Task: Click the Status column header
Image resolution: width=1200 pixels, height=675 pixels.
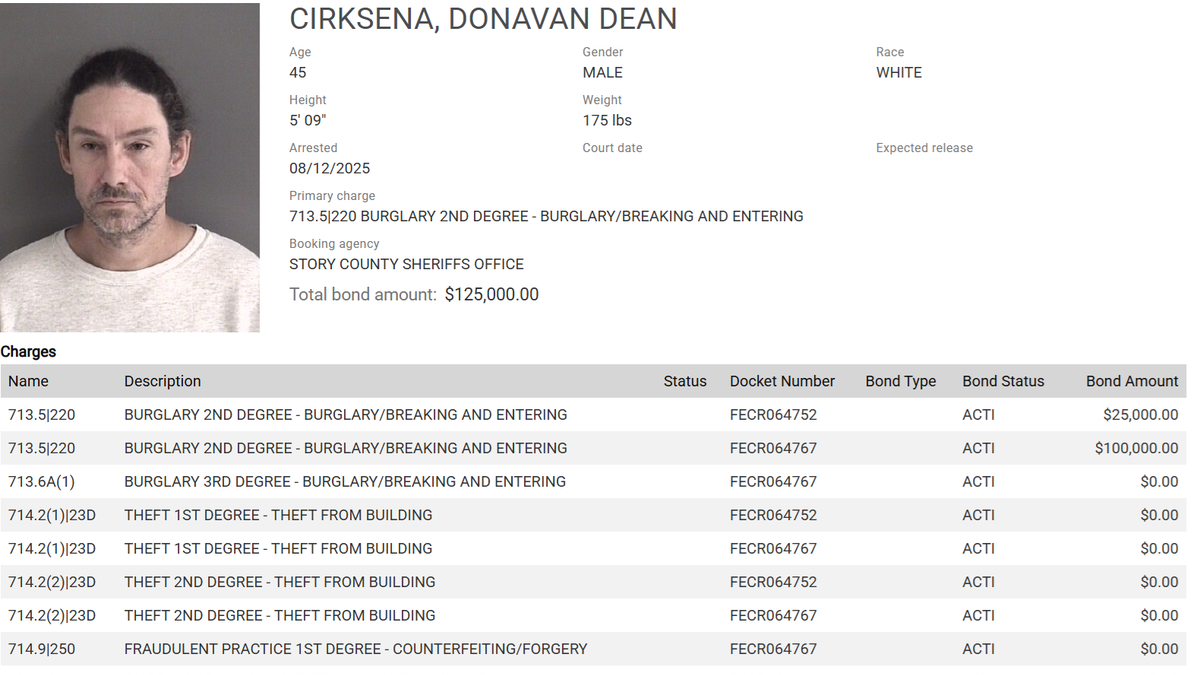Action: (685, 381)
